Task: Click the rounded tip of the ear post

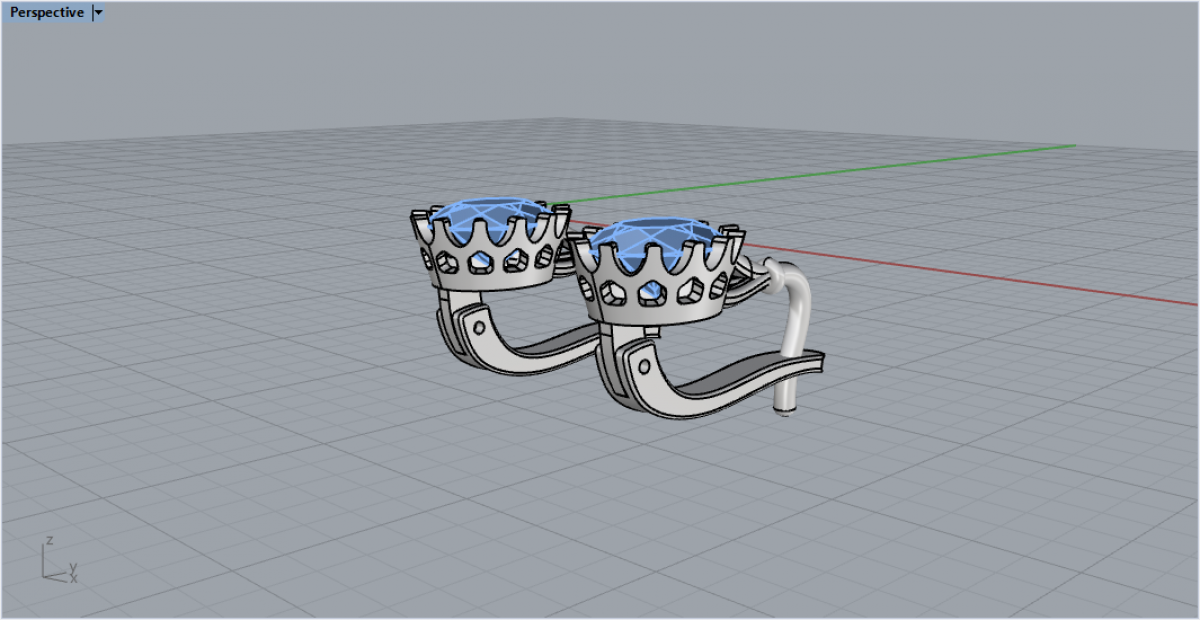Action: point(787,410)
